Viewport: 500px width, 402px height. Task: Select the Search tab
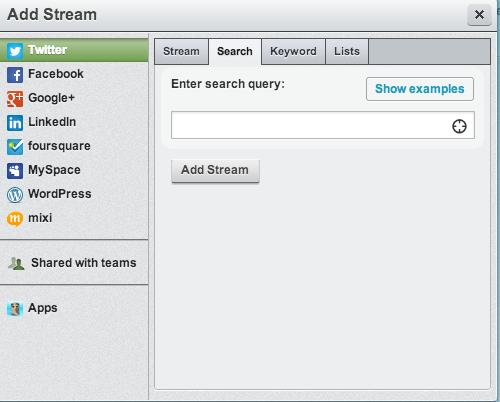tap(235, 52)
